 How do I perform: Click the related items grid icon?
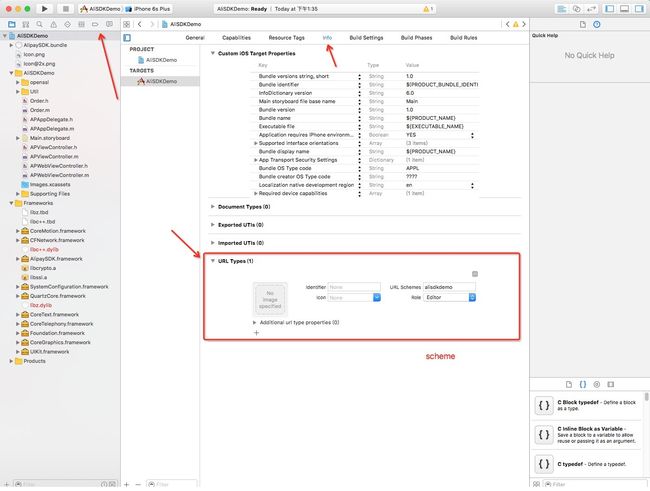click(x=126, y=24)
